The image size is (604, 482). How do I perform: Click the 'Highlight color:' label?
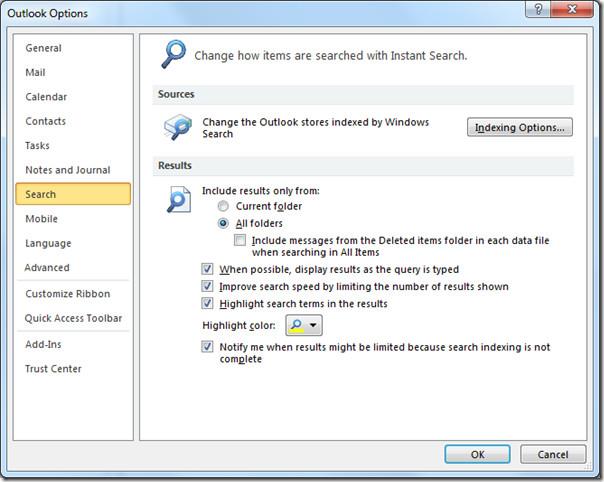tap(239, 326)
